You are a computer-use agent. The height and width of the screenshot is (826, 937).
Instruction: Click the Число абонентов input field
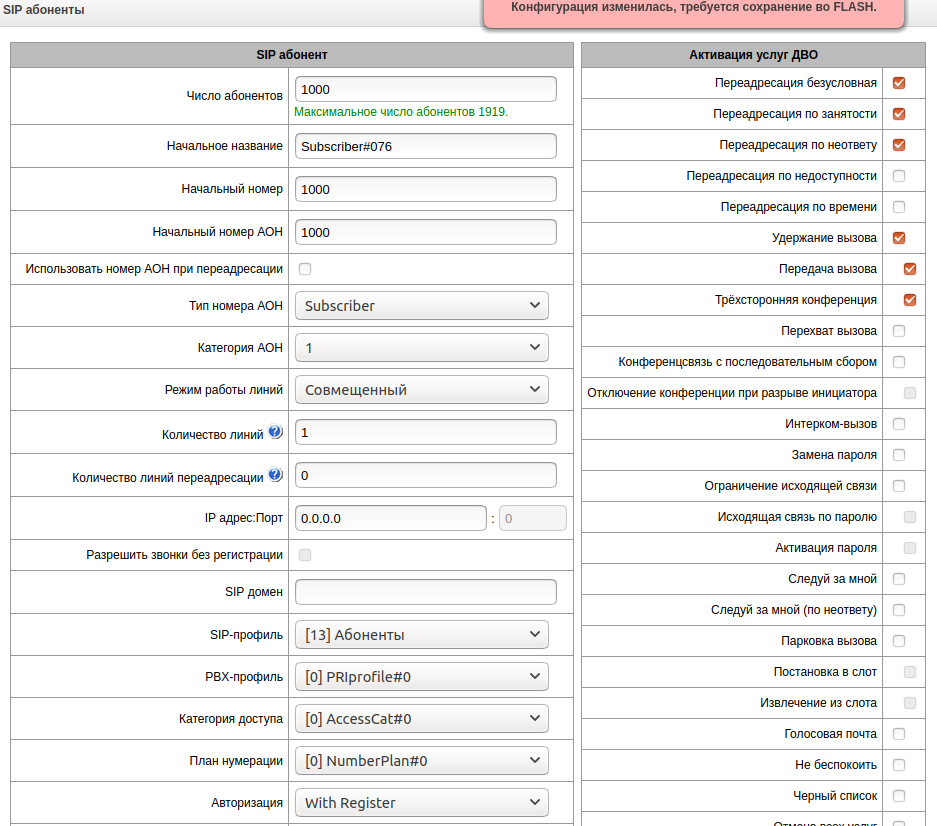coord(426,89)
